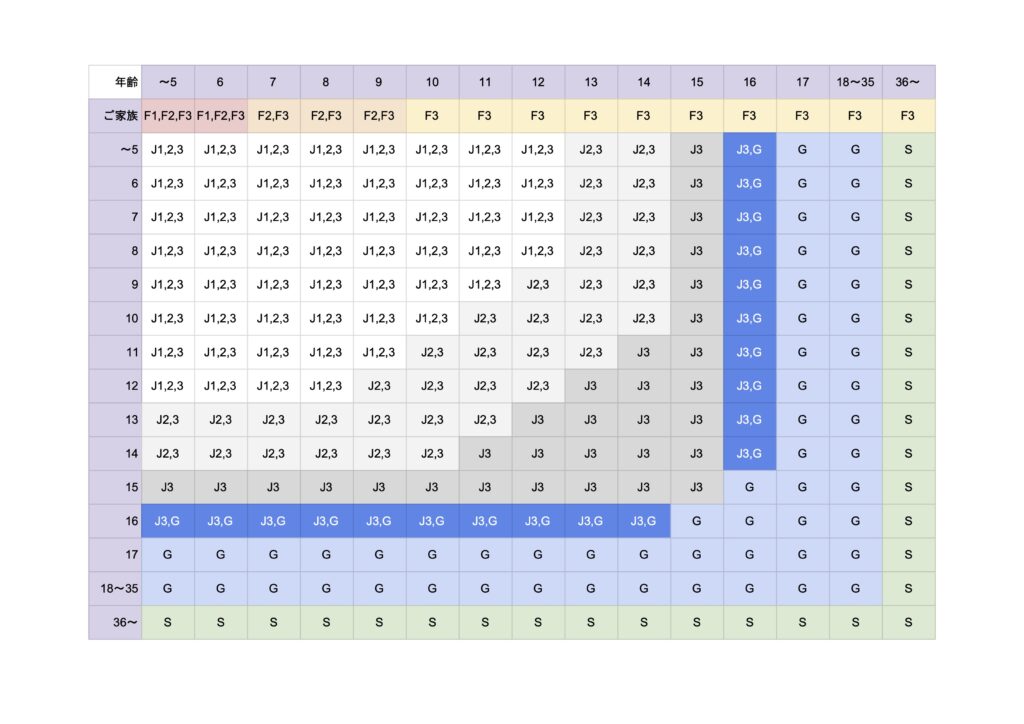Select the row header for age 15

pyautogui.click(x=115, y=487)
